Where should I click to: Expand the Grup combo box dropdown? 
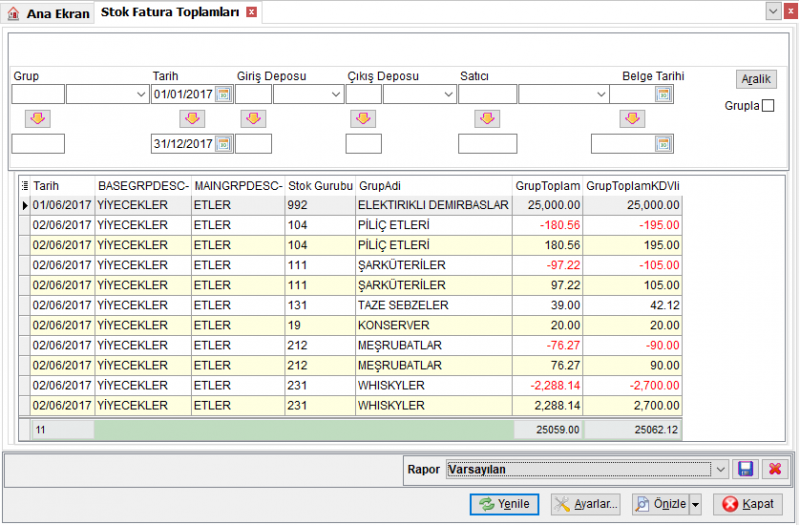(141, 94)
